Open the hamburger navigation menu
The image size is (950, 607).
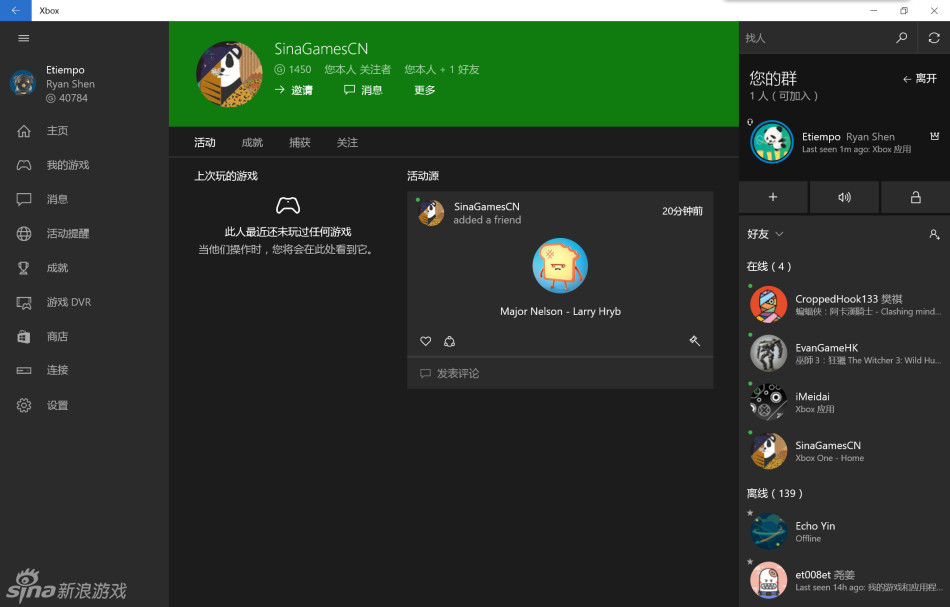coord(24,38)
